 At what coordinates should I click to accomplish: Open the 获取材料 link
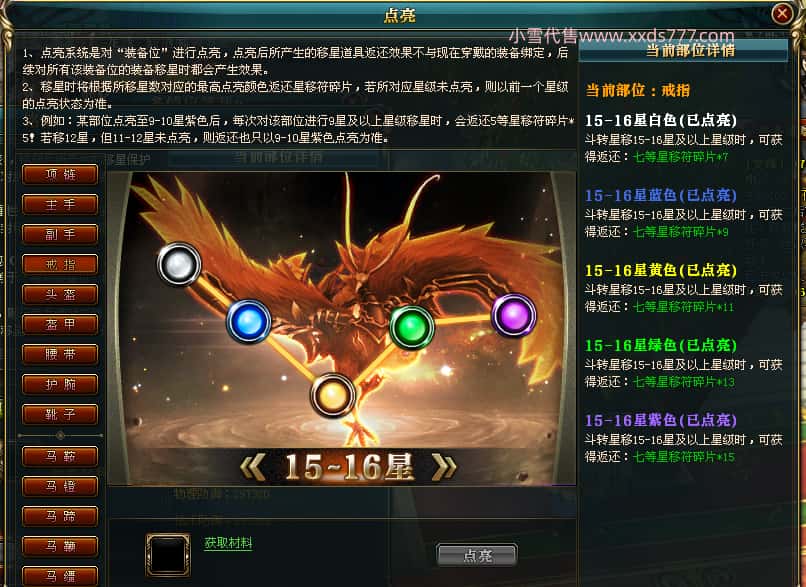[x=228, y=543]
